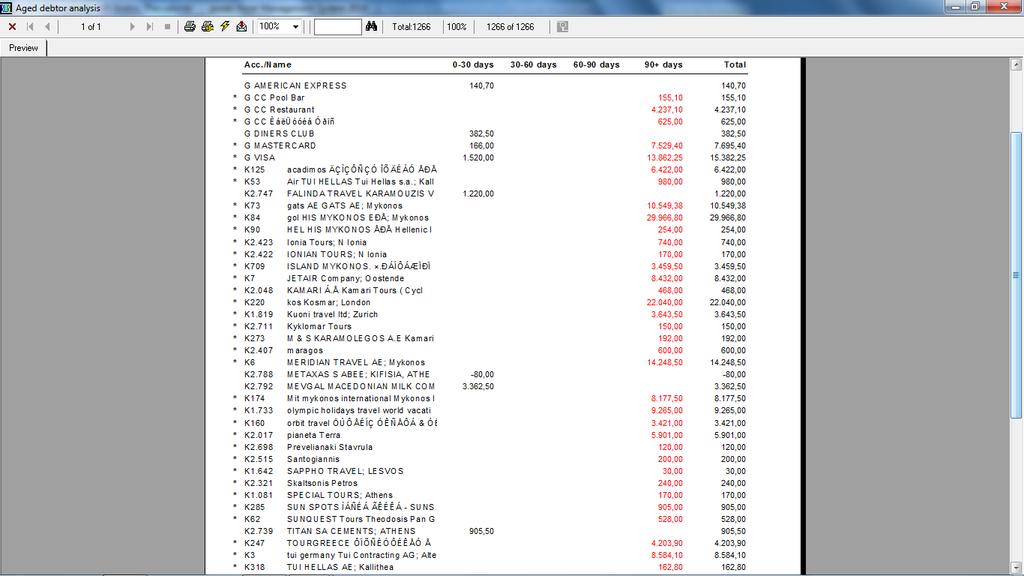Click the 14.248,50 red amount for K6

click(x=665, y=362)
